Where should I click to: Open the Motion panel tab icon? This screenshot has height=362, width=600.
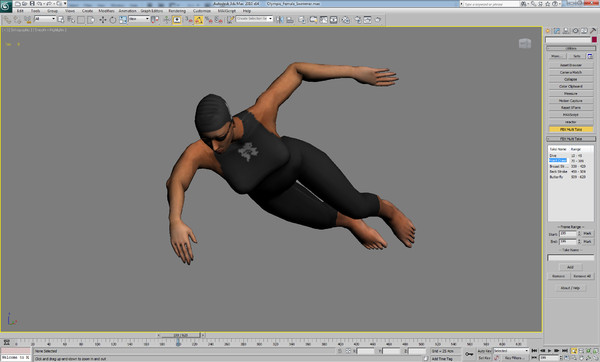[575, 31]
